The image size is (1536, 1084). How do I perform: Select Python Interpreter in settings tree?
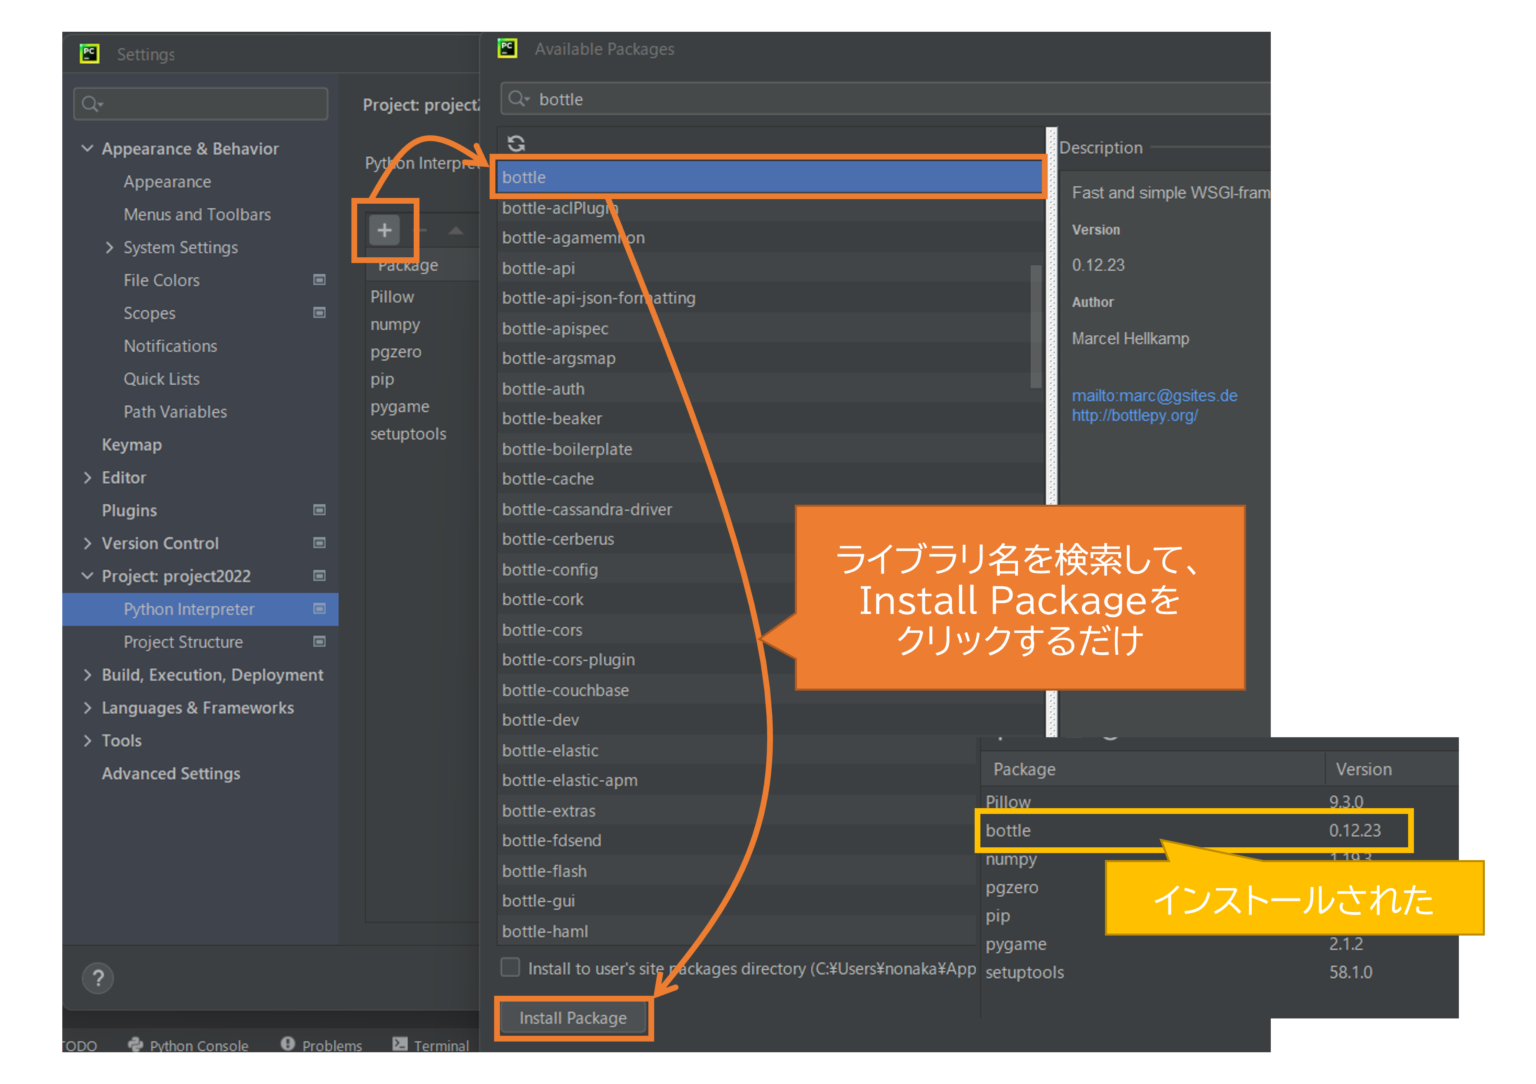[189, 610]
